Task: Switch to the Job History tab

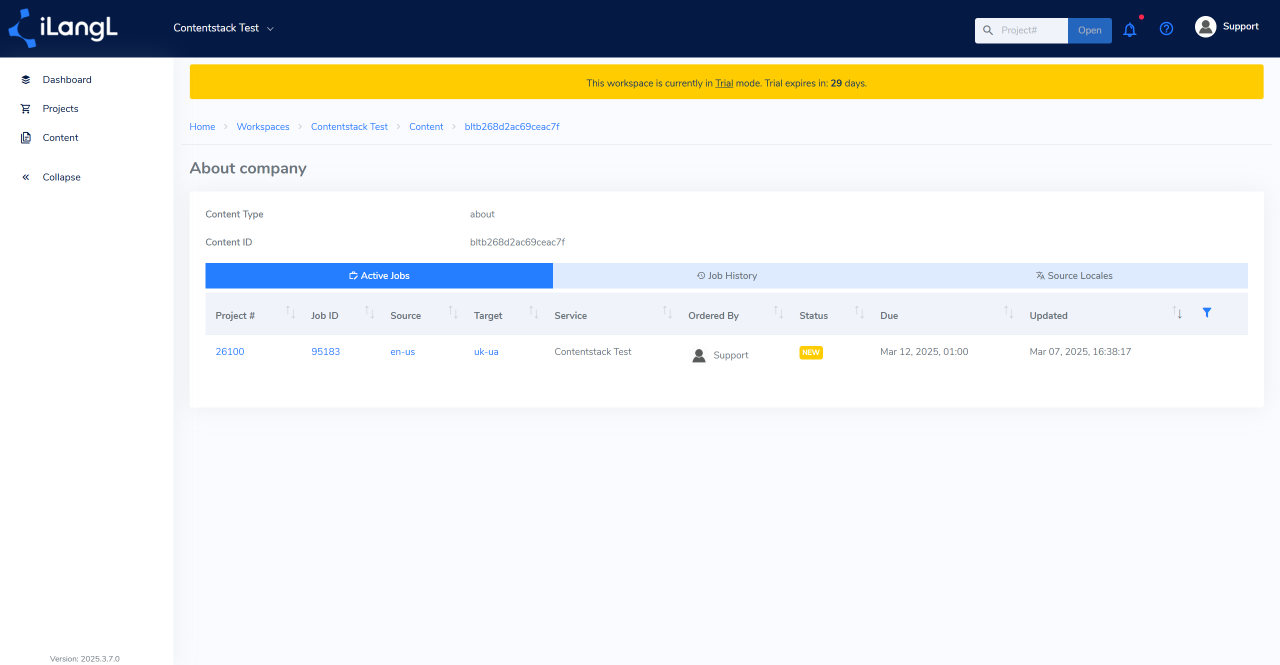Action: tap(726, 276)
